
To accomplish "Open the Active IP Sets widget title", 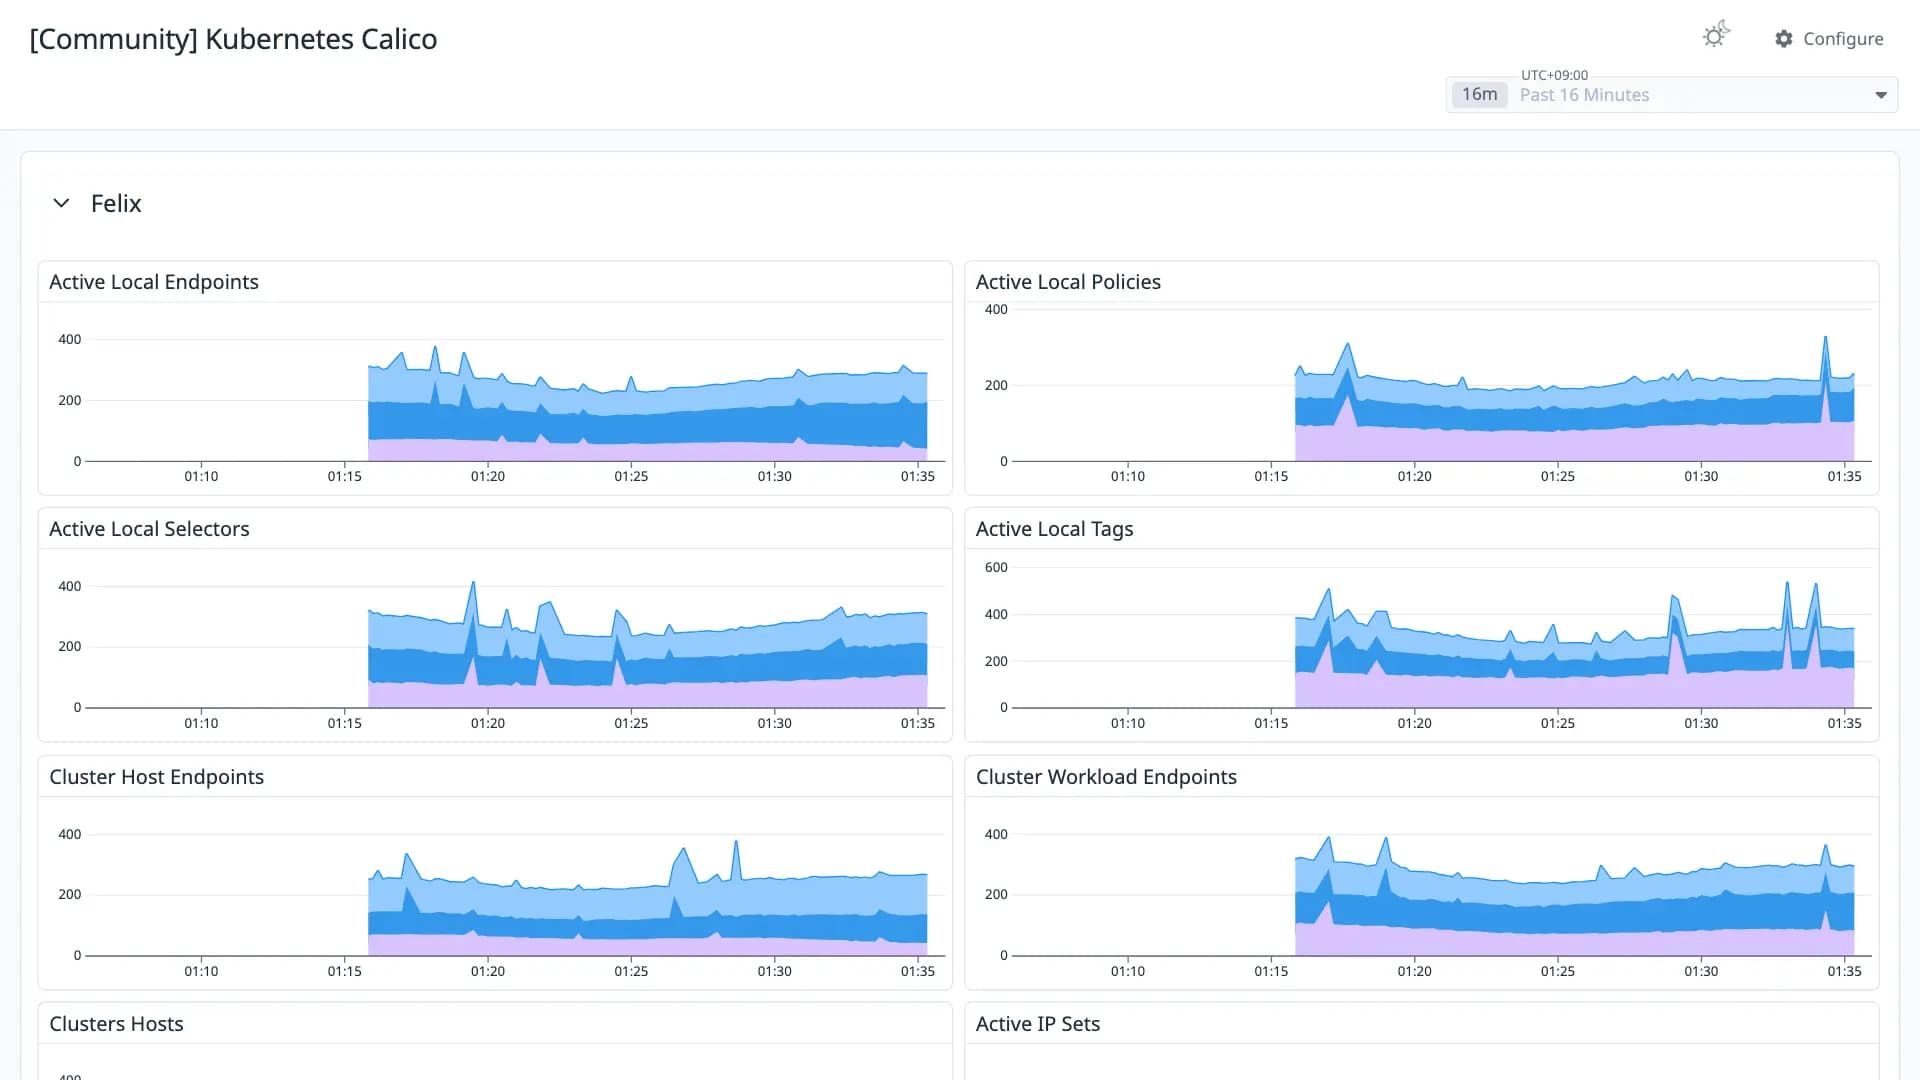I will click(x=1038, y=1024).
